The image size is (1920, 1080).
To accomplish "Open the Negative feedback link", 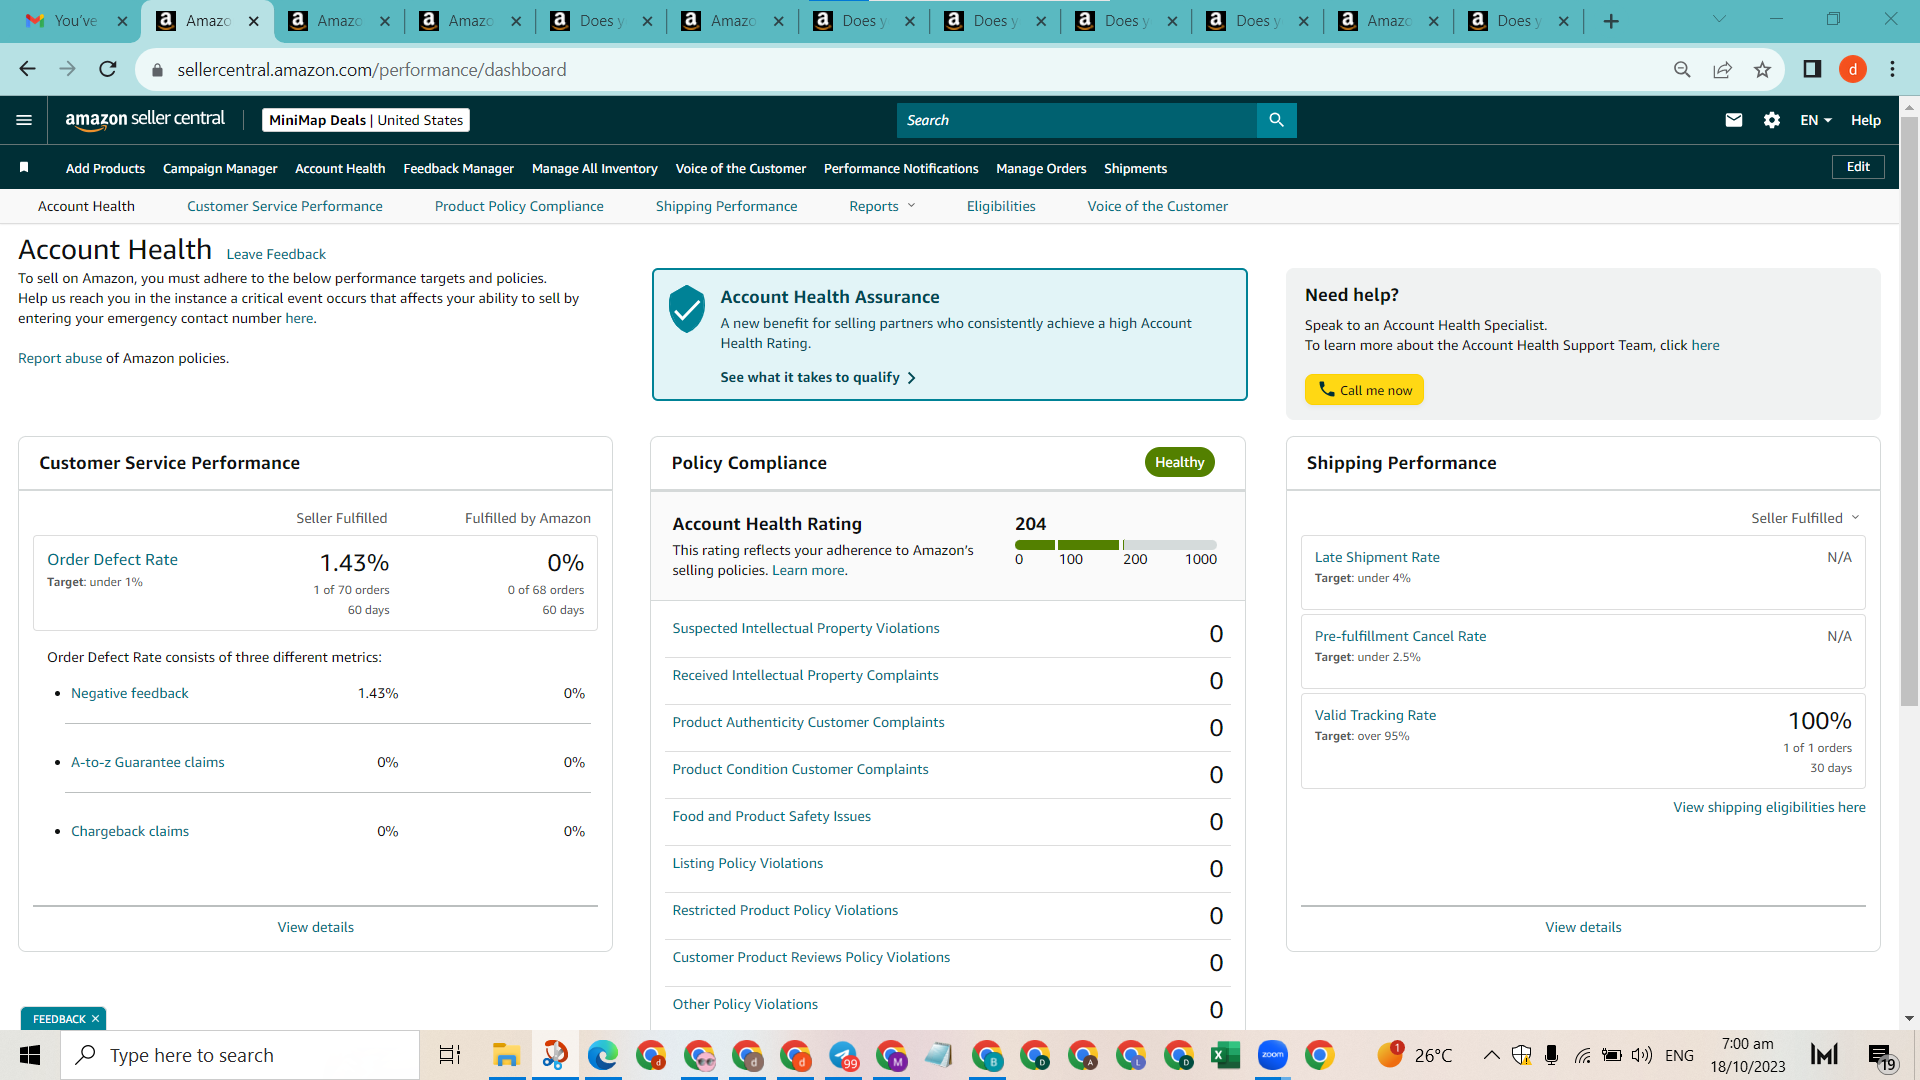I will click(129, 693).
